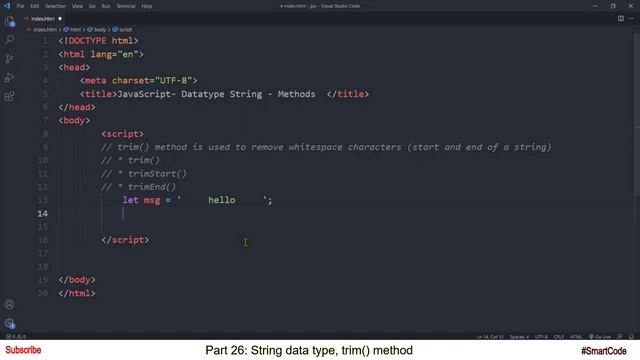Click Spaces: 4 indentation setting

pyautogui.click(x=519, y=337)
